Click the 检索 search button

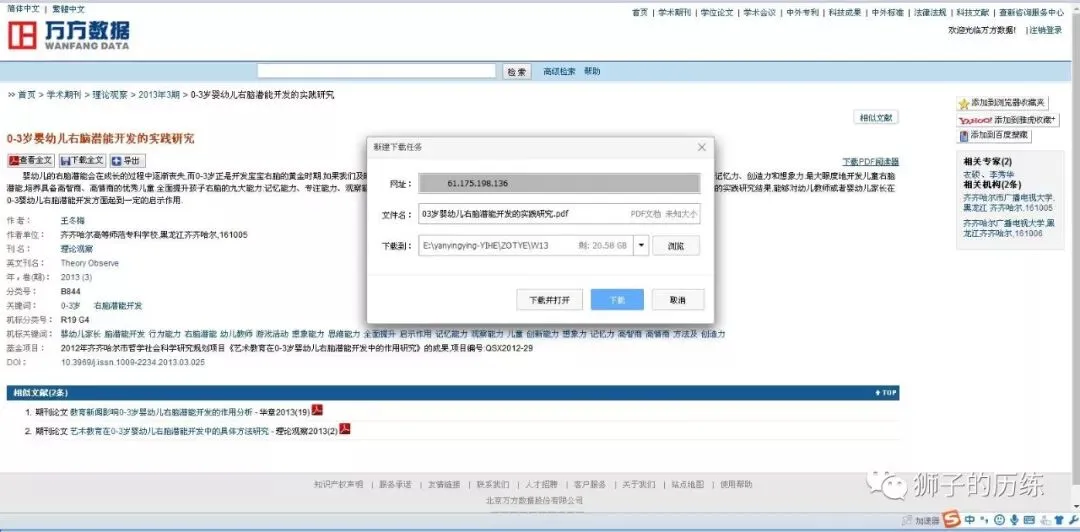517,72
